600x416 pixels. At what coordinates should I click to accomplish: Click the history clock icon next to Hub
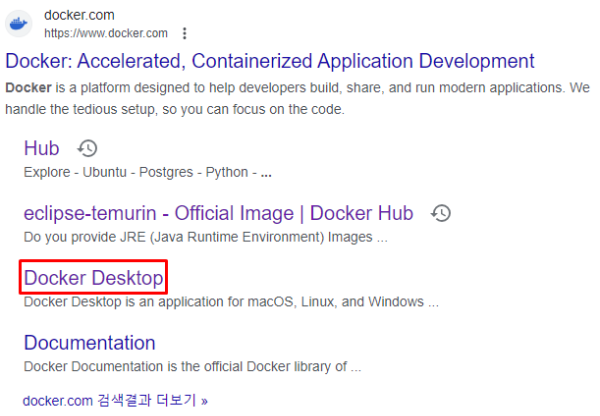tap(88, 148)
